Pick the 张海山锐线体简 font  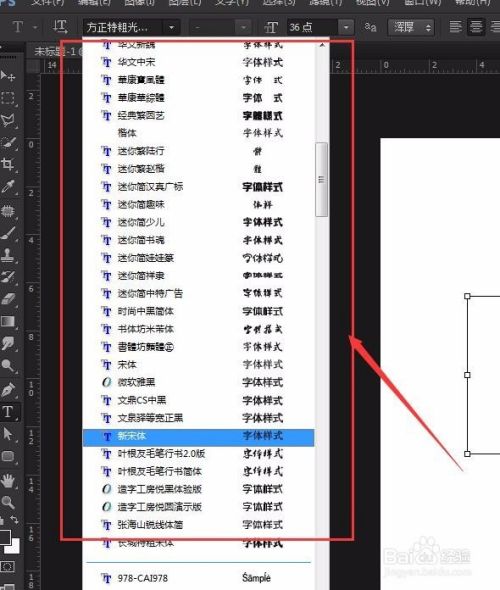[x=198, y=525]
